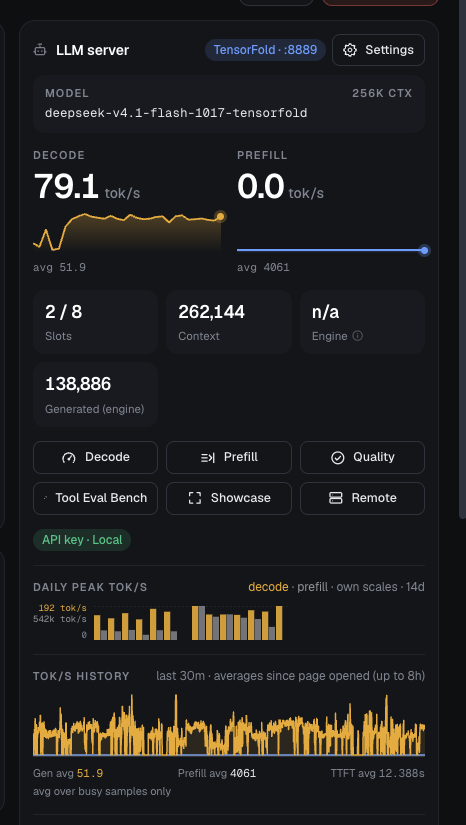466x825 pixels.
Task: Click the fullscreen-frame icon on Showcase
Action: [195, 498]
